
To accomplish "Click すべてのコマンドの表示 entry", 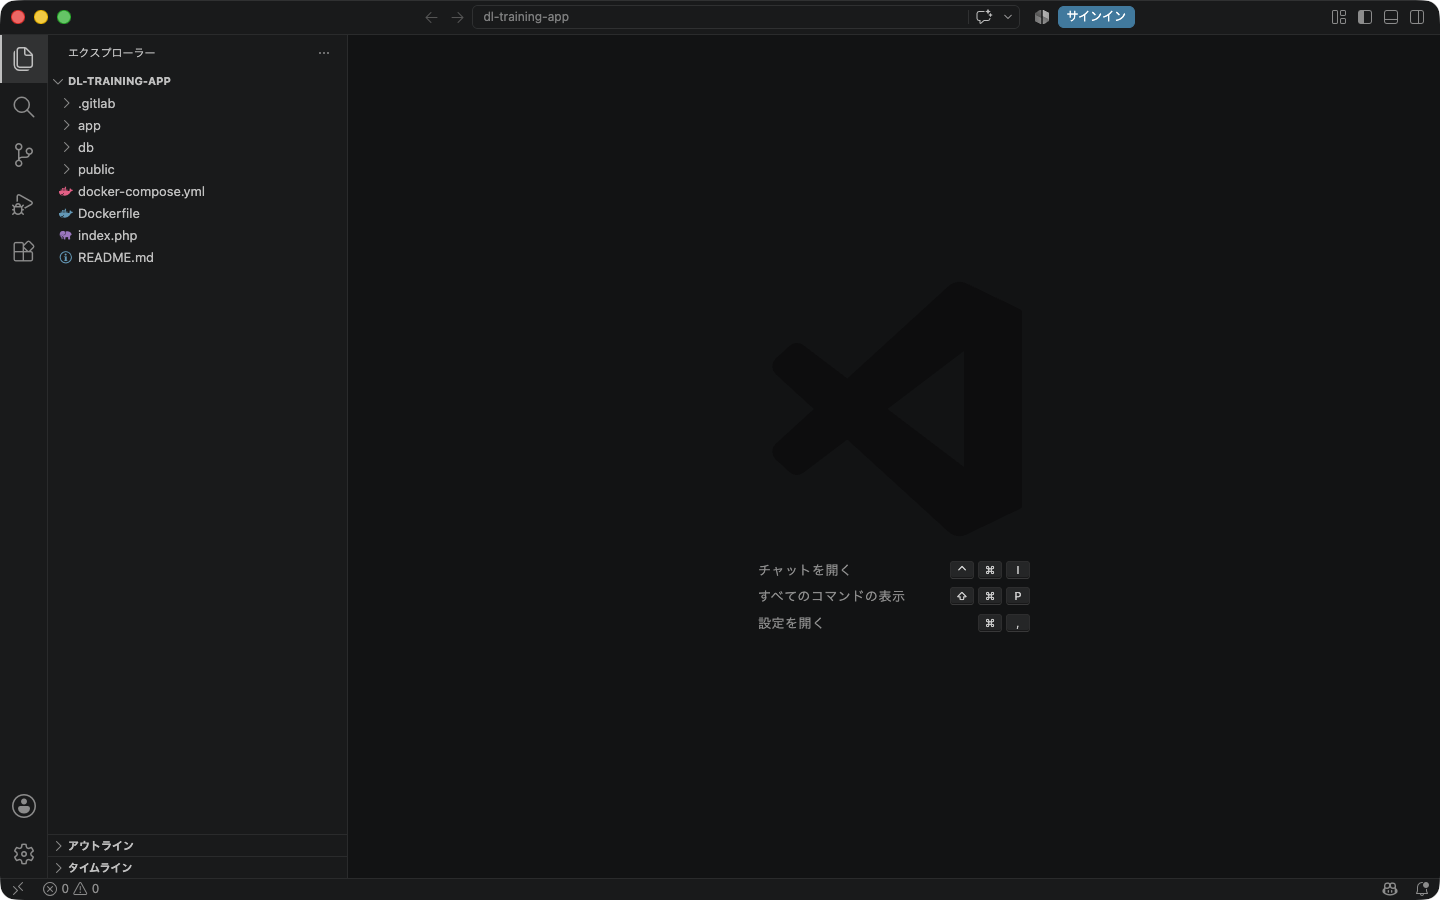I will [x=831, y=596].
